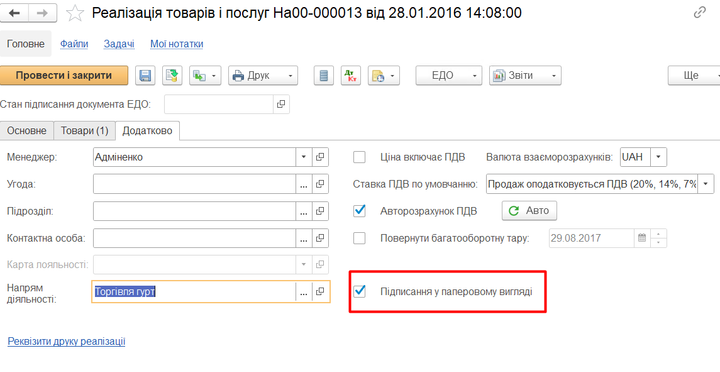Click the Контактна особа input field
720x372 pixels.
(194, 238)
